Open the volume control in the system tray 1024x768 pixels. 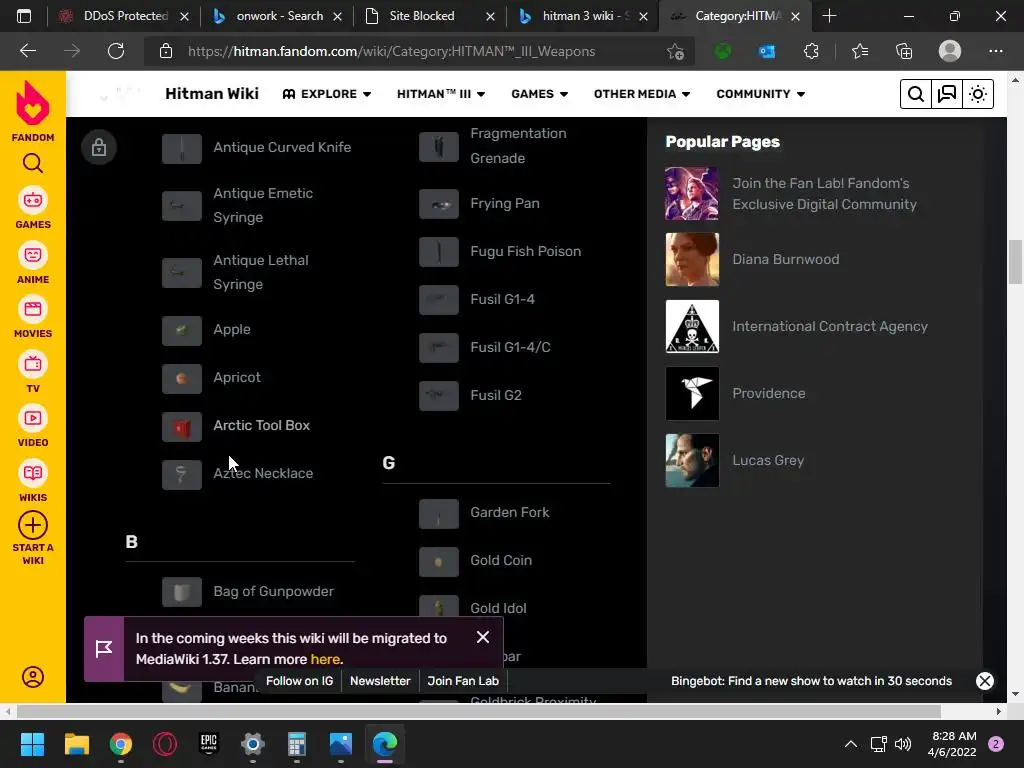(x=903, y=744)
